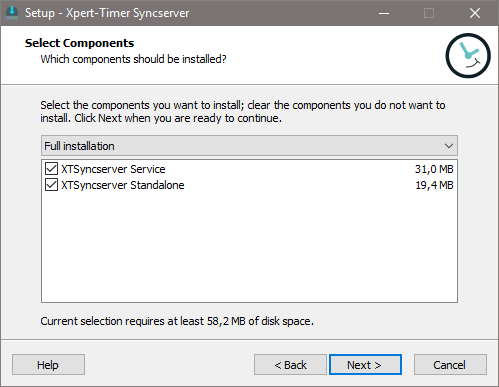Click empty area of the components list
Screen dimensions: 499x387
[x=249, y=247]
